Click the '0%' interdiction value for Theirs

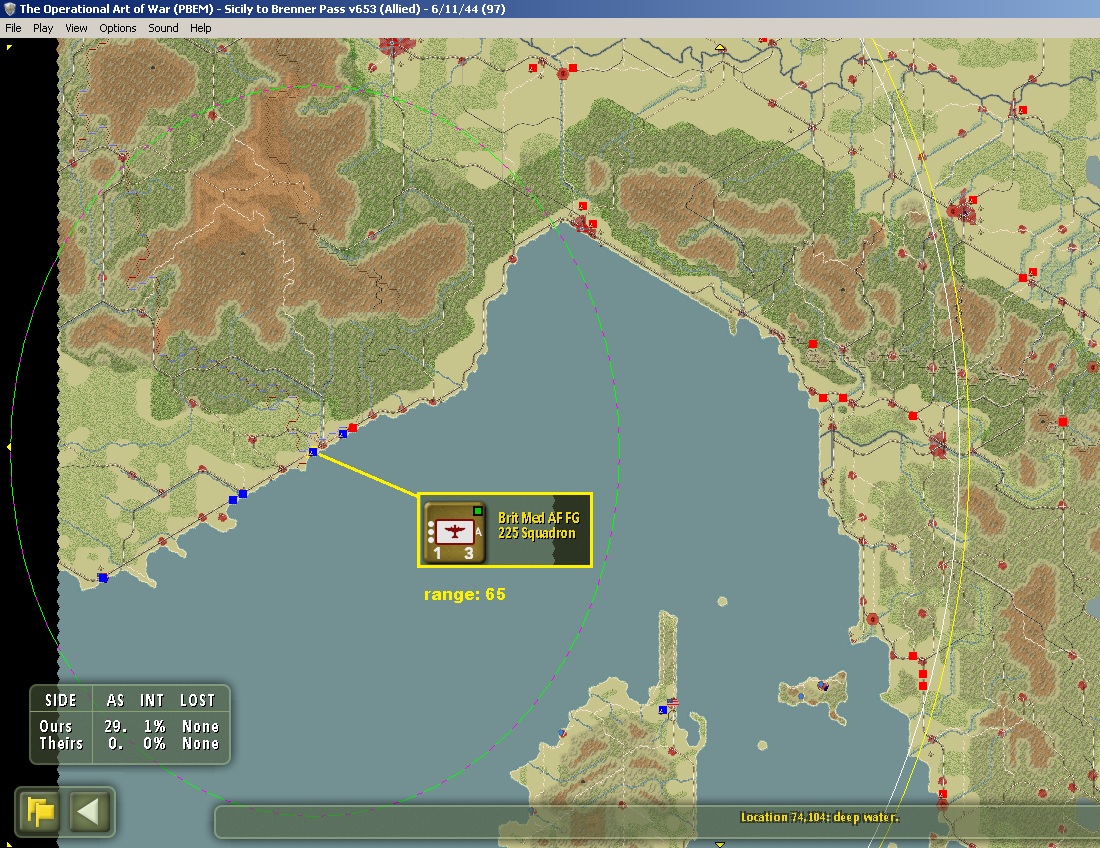click(154, 743)
